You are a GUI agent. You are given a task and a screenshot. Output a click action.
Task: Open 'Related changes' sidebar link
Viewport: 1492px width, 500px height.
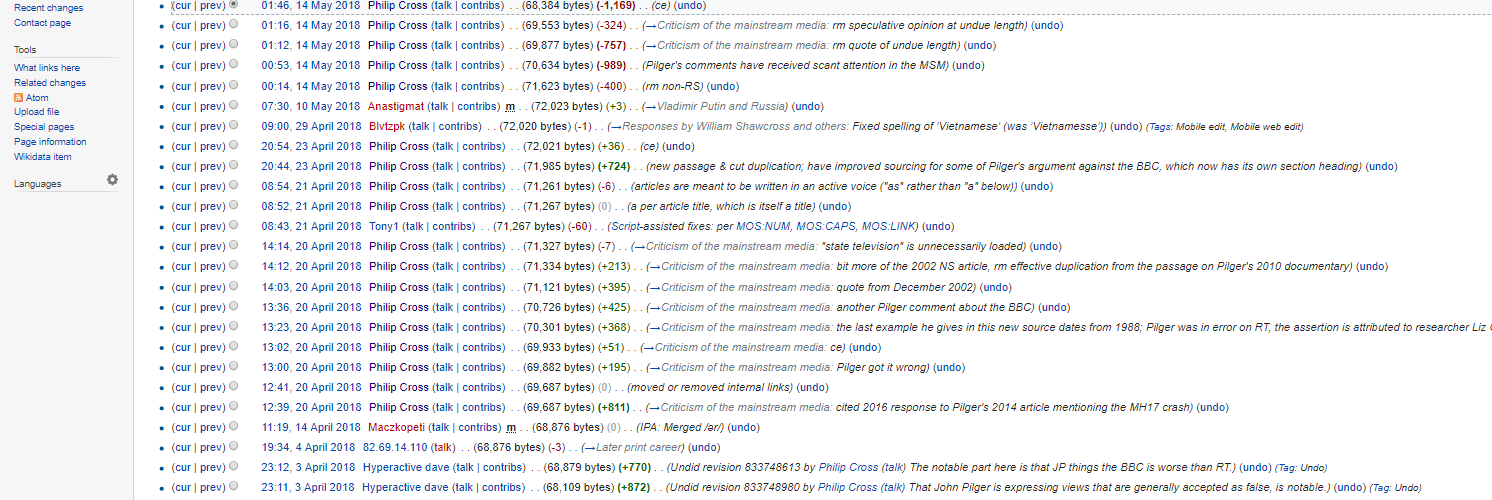49,83
